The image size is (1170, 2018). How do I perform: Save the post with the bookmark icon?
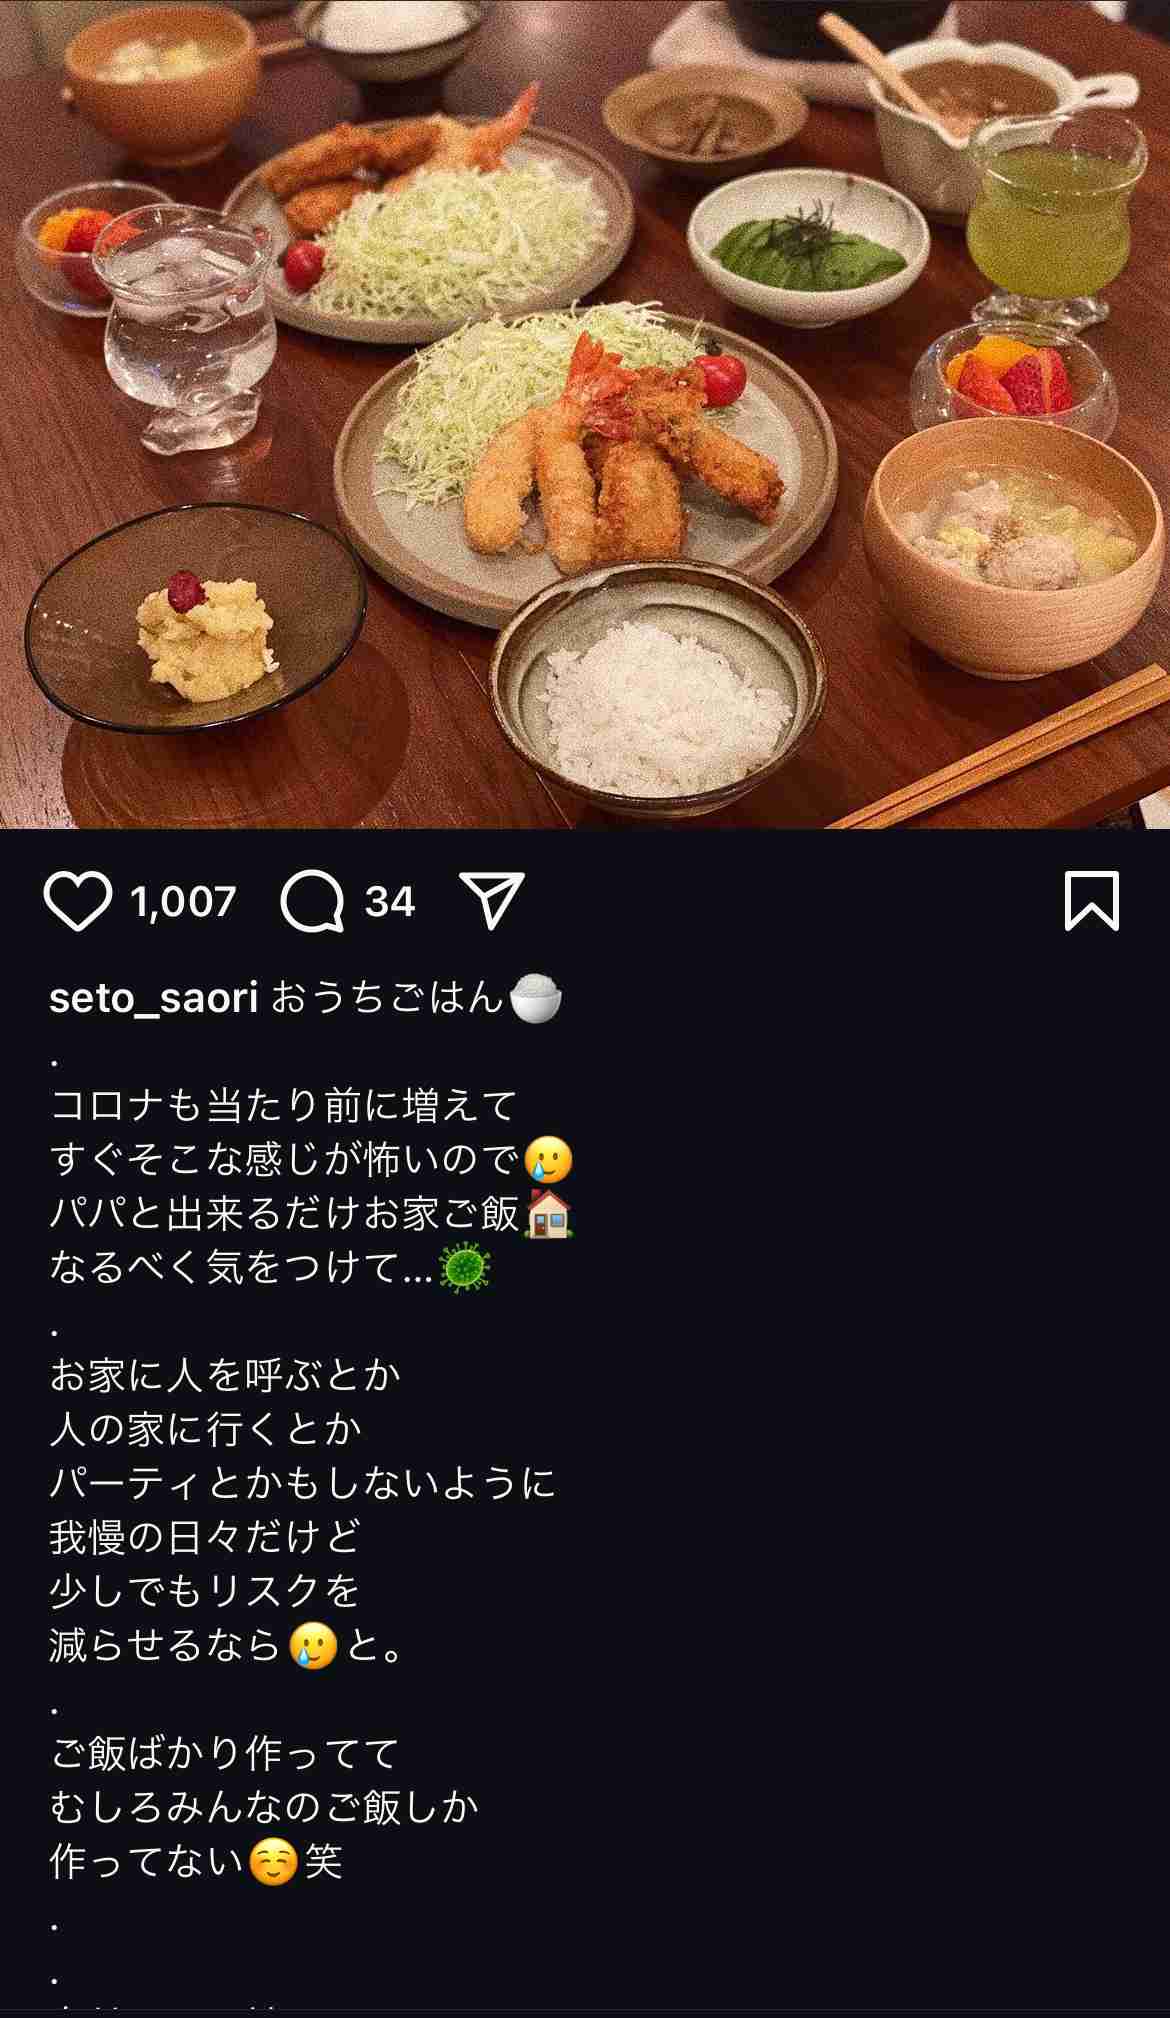coord(1091,901)
